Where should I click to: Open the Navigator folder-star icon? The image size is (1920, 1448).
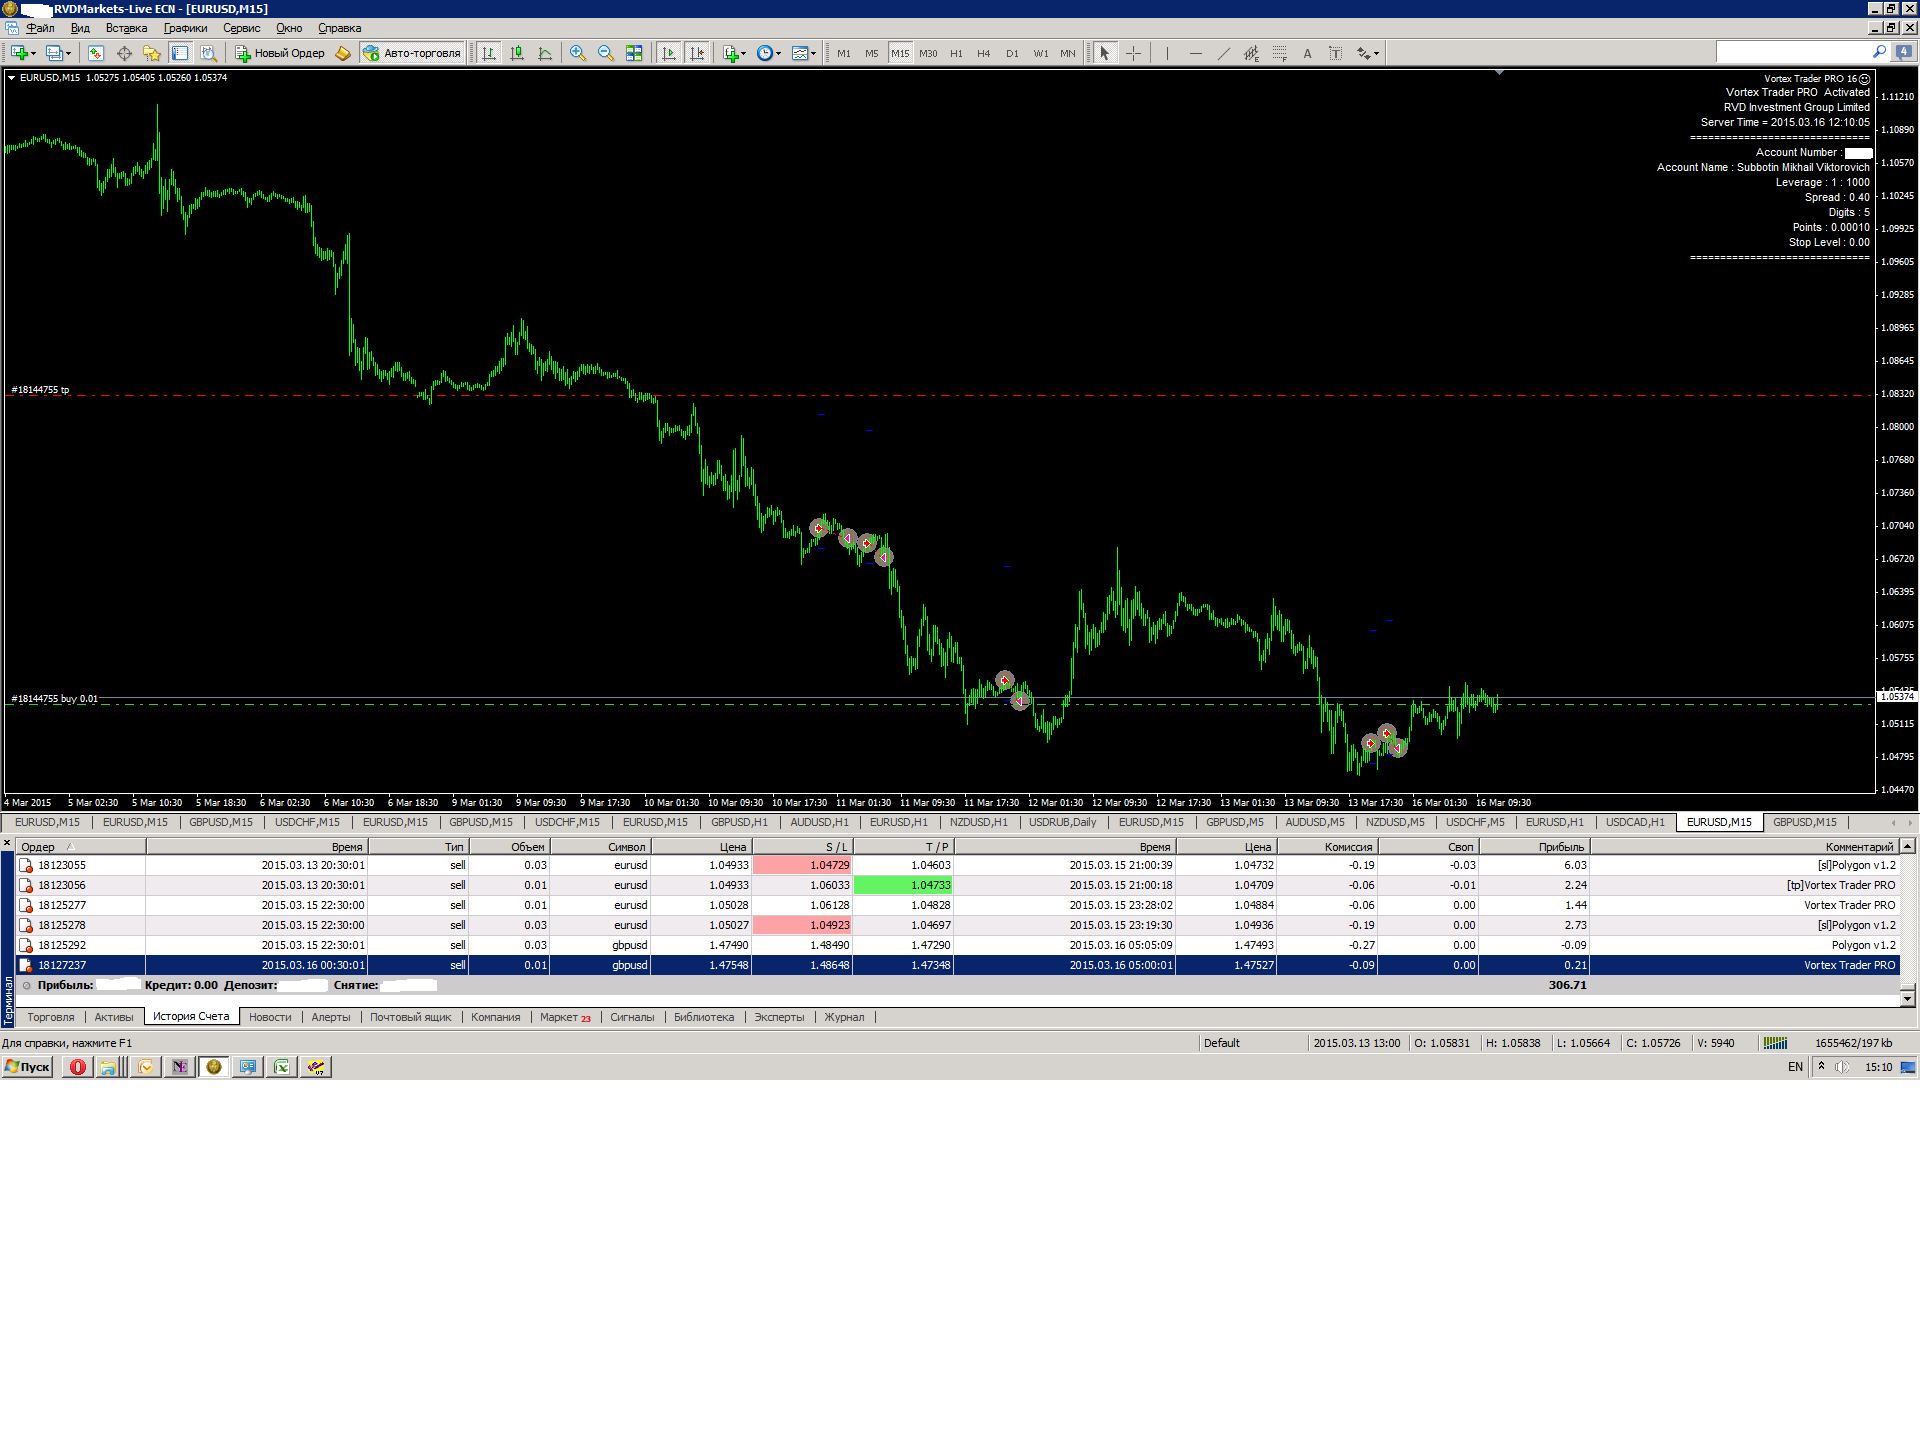coord(152,53)
